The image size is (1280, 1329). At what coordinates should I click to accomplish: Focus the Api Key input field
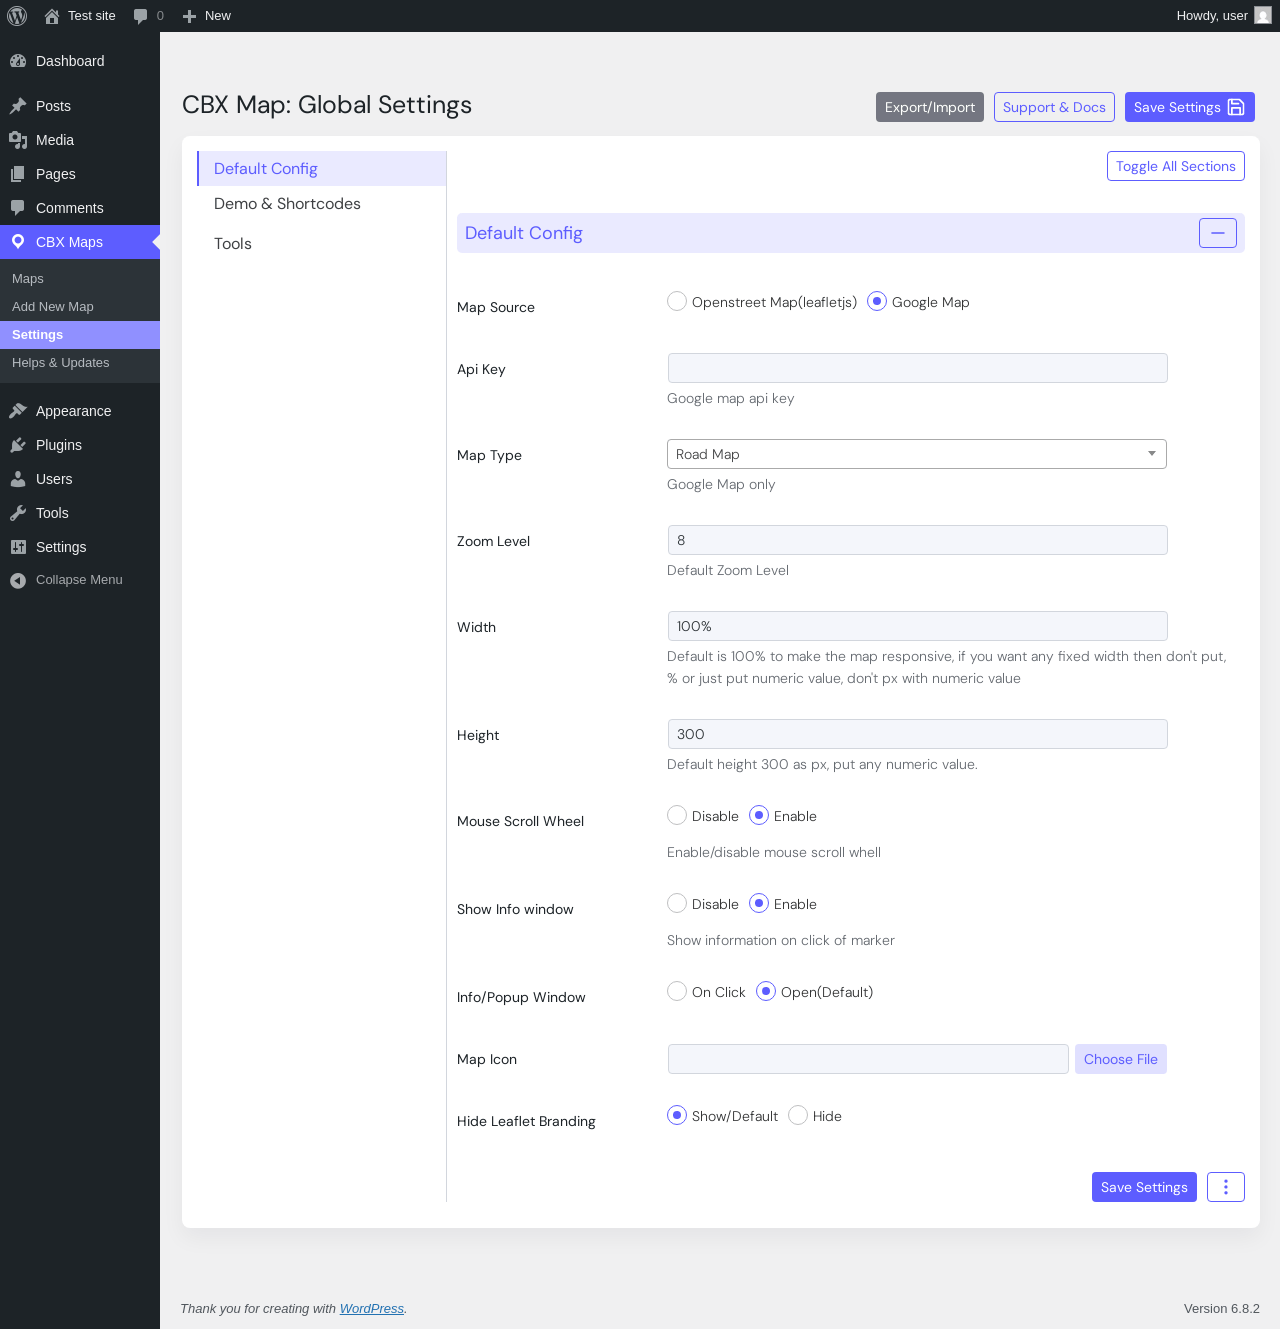[x=918, y=368]
